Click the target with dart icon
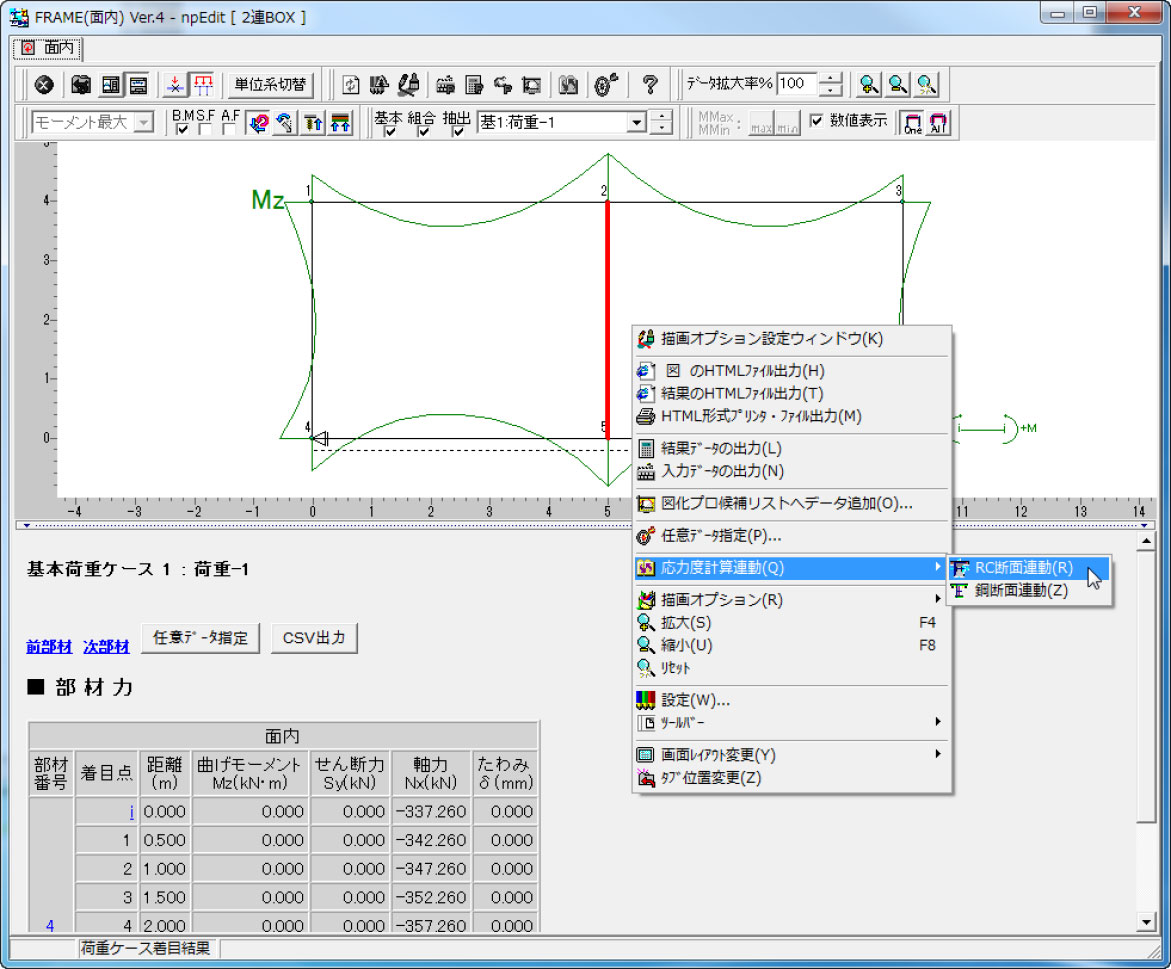The image size is (1171, 969). coord(606,85)
